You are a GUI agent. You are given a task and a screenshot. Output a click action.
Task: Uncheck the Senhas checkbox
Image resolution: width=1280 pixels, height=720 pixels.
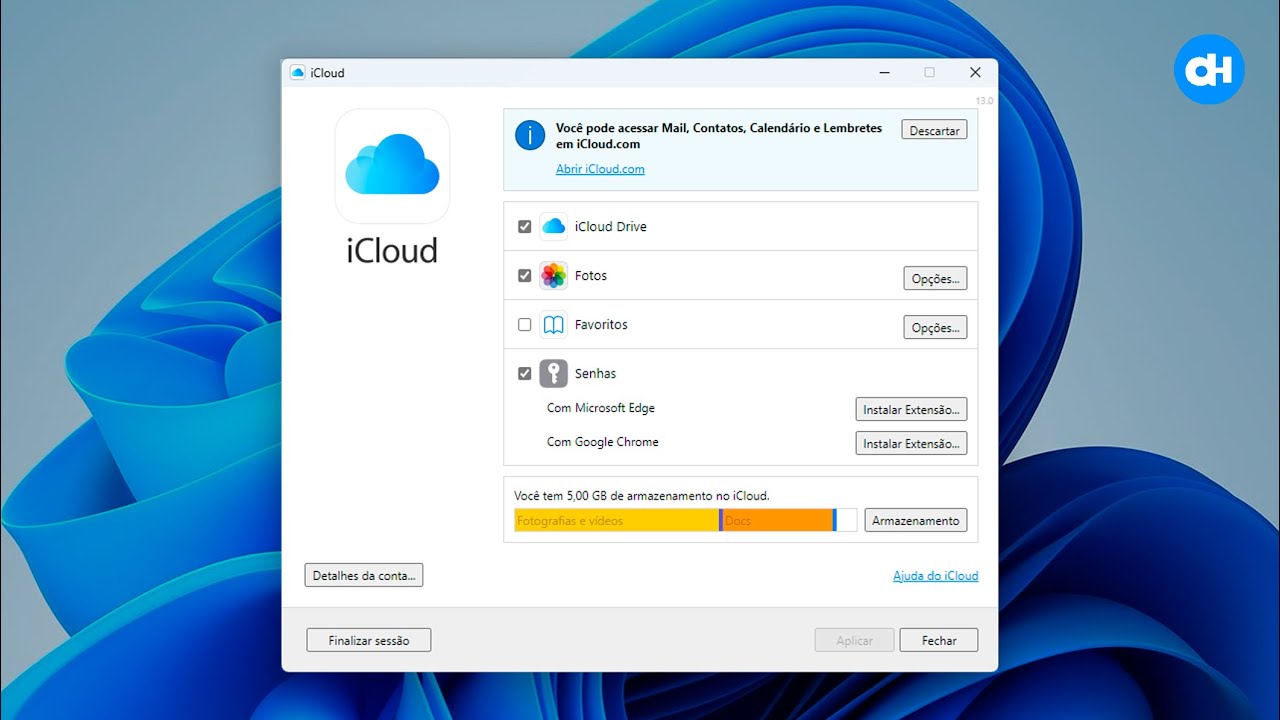[x=524, y=374]
